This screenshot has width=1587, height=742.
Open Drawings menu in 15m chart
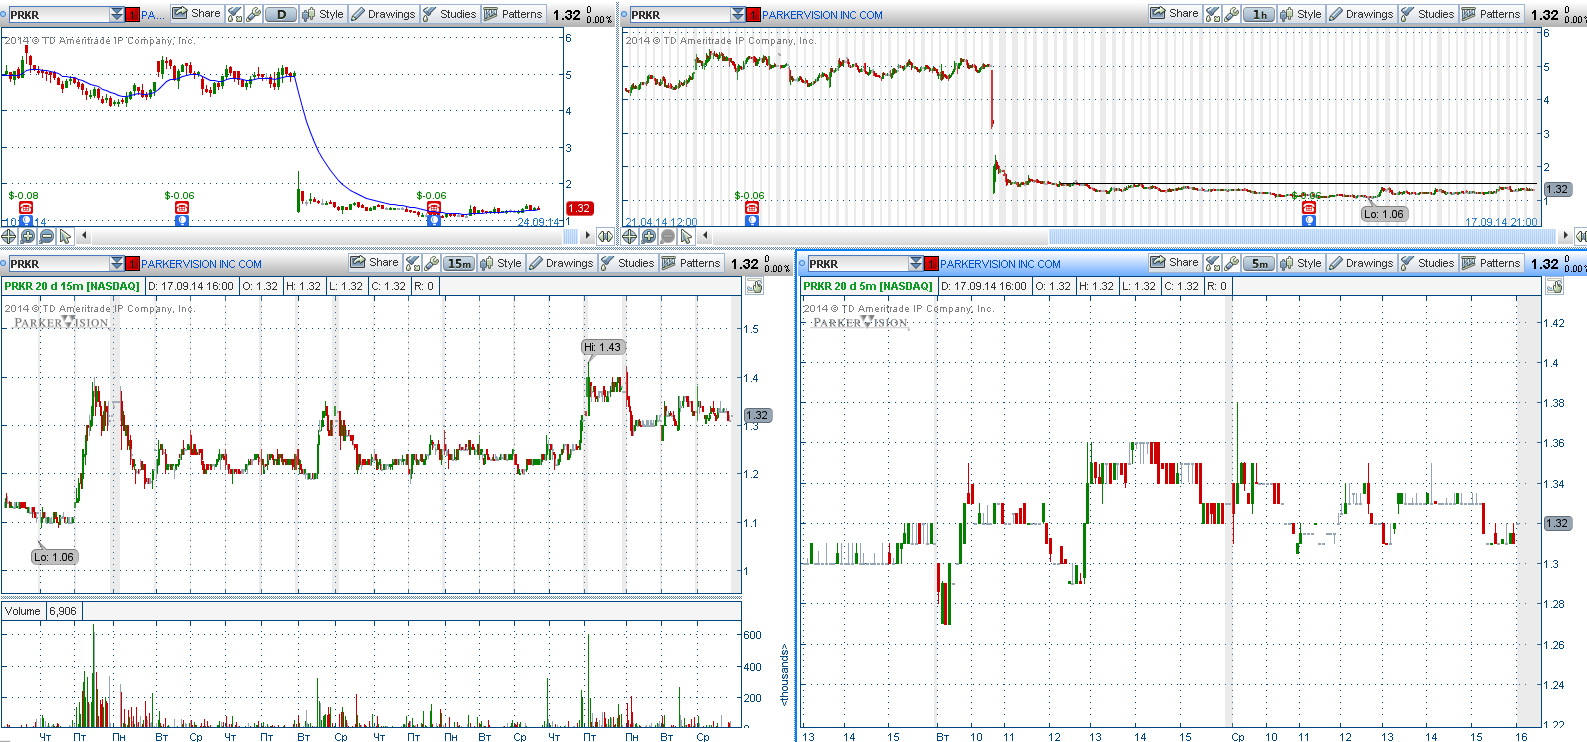[x=561, y=263]
